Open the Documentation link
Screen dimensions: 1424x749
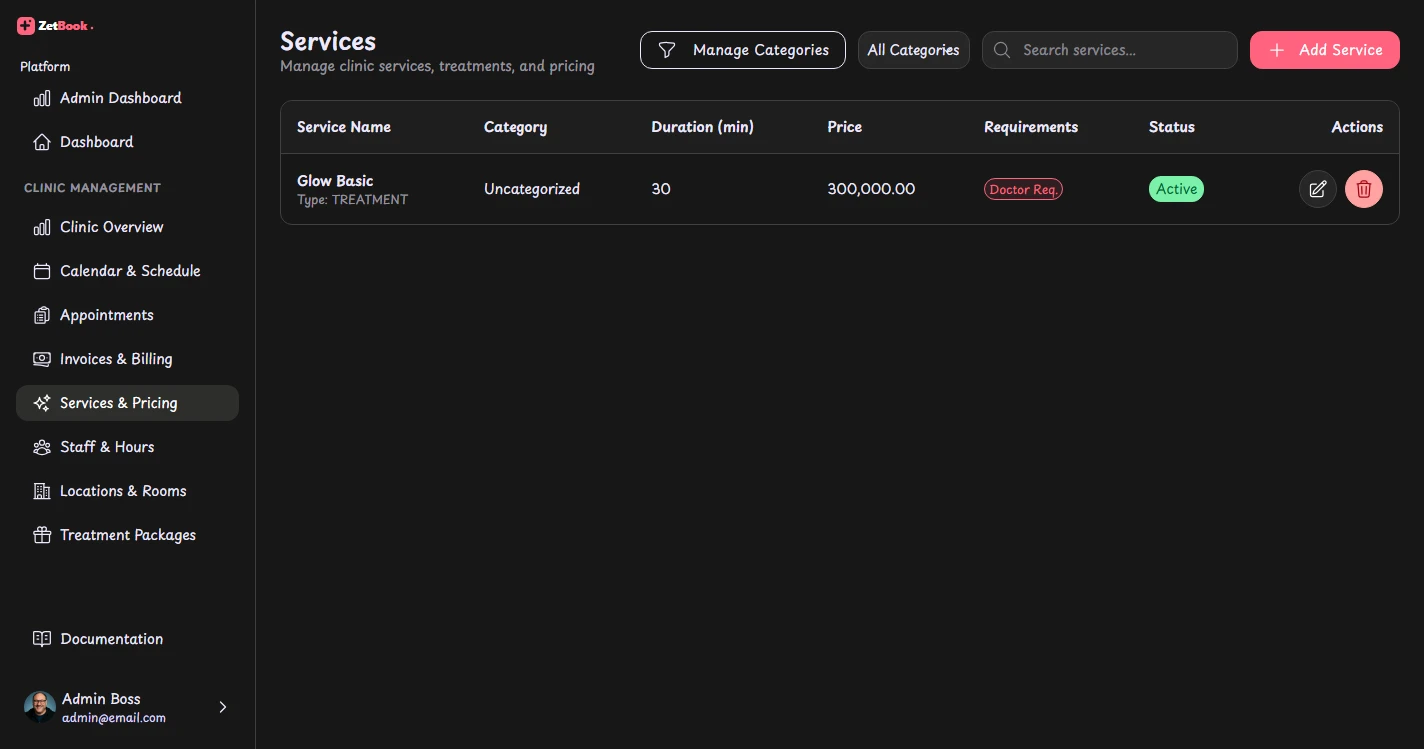click(127, 639)
